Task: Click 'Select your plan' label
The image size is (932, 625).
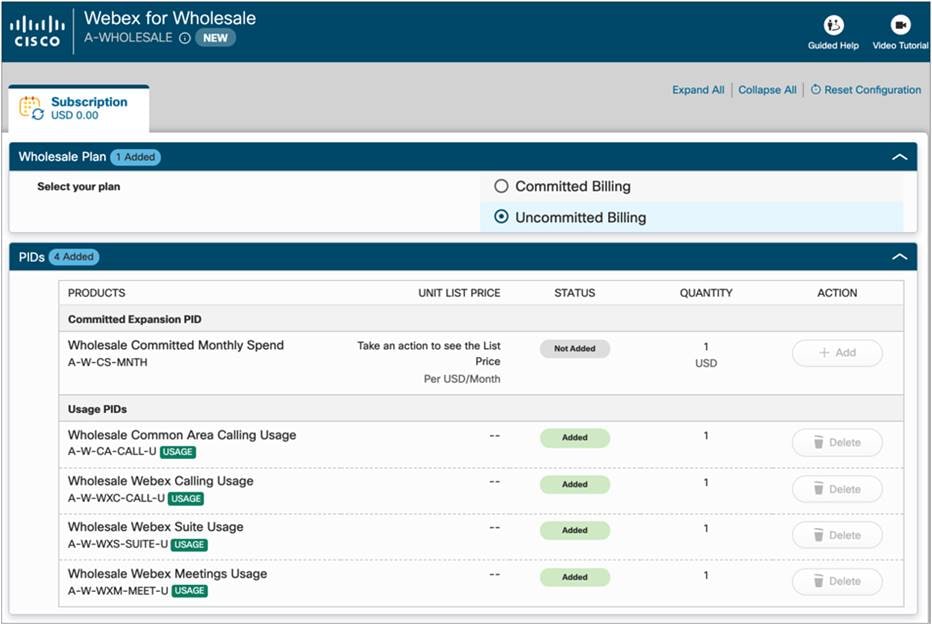Action: 78,187
